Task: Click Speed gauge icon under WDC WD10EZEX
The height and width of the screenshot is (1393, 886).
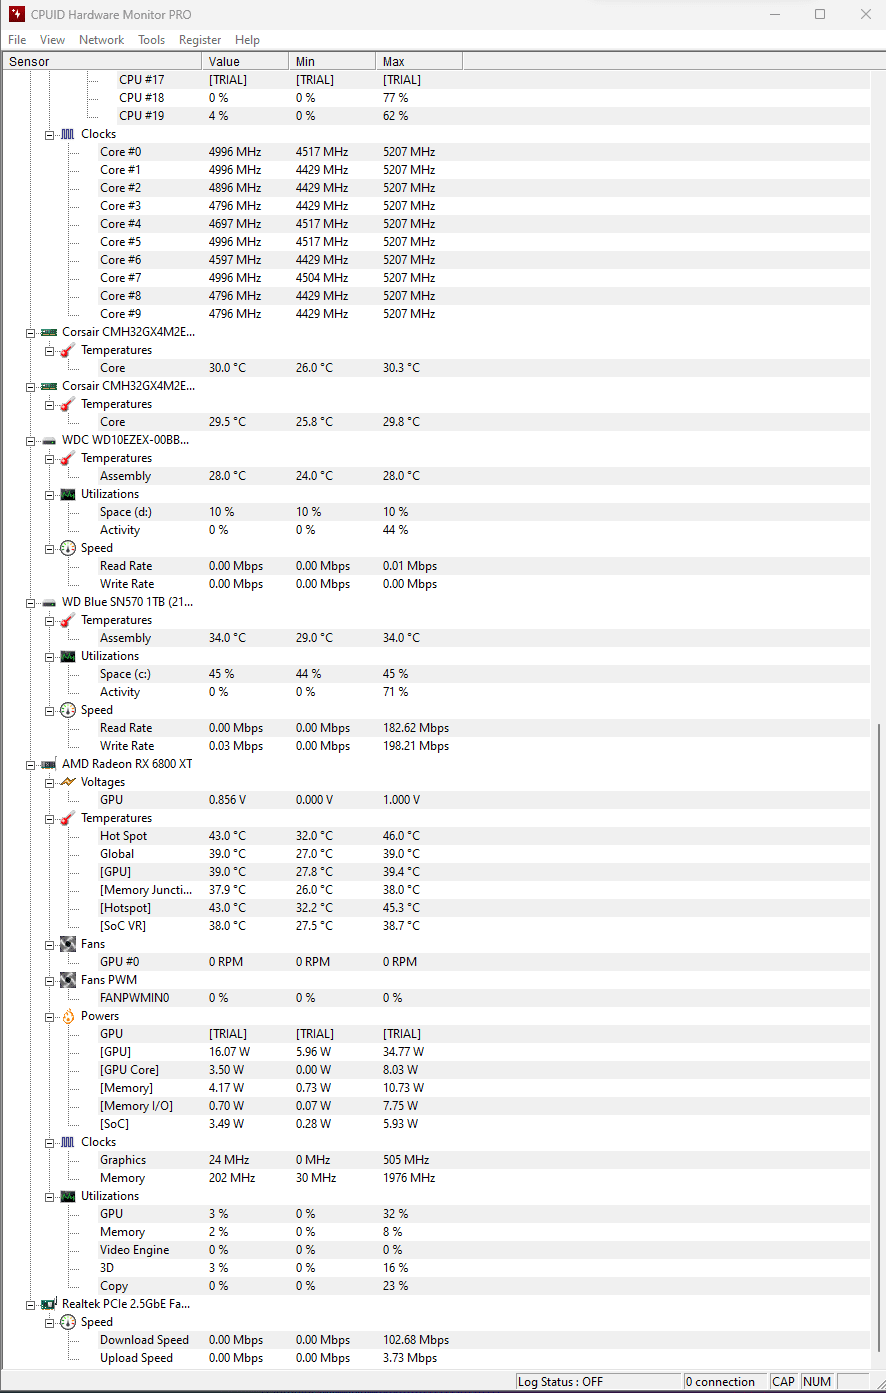Action: point(67,548)
